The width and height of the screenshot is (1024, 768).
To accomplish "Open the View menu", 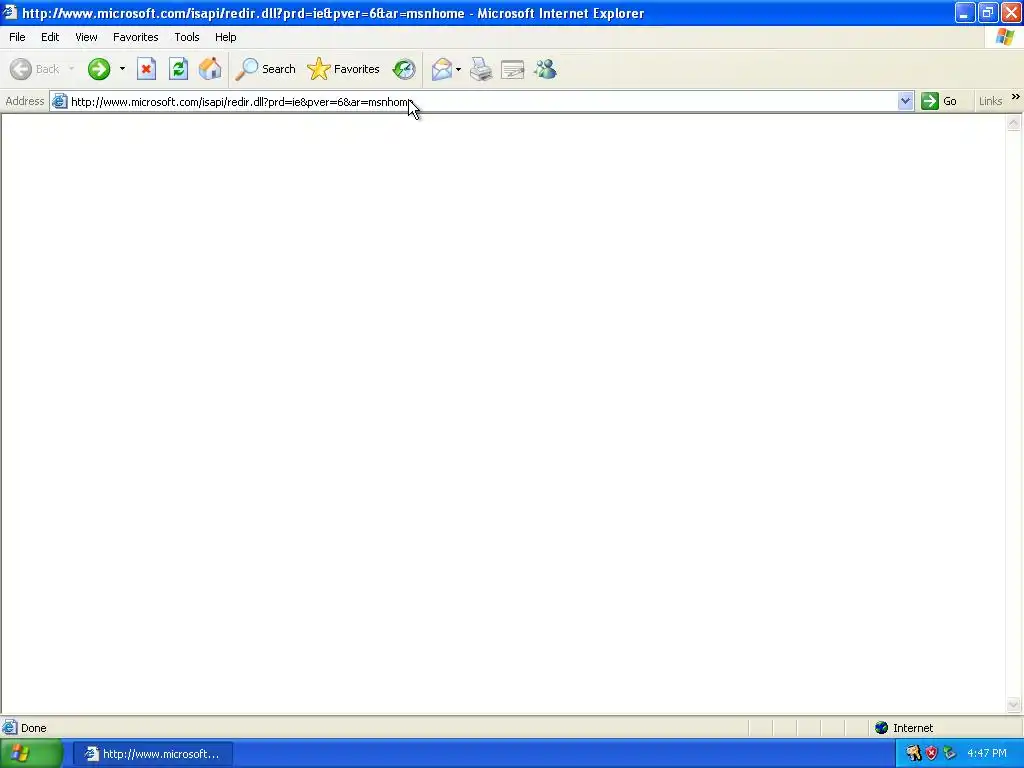I will [x=86, y=37].
